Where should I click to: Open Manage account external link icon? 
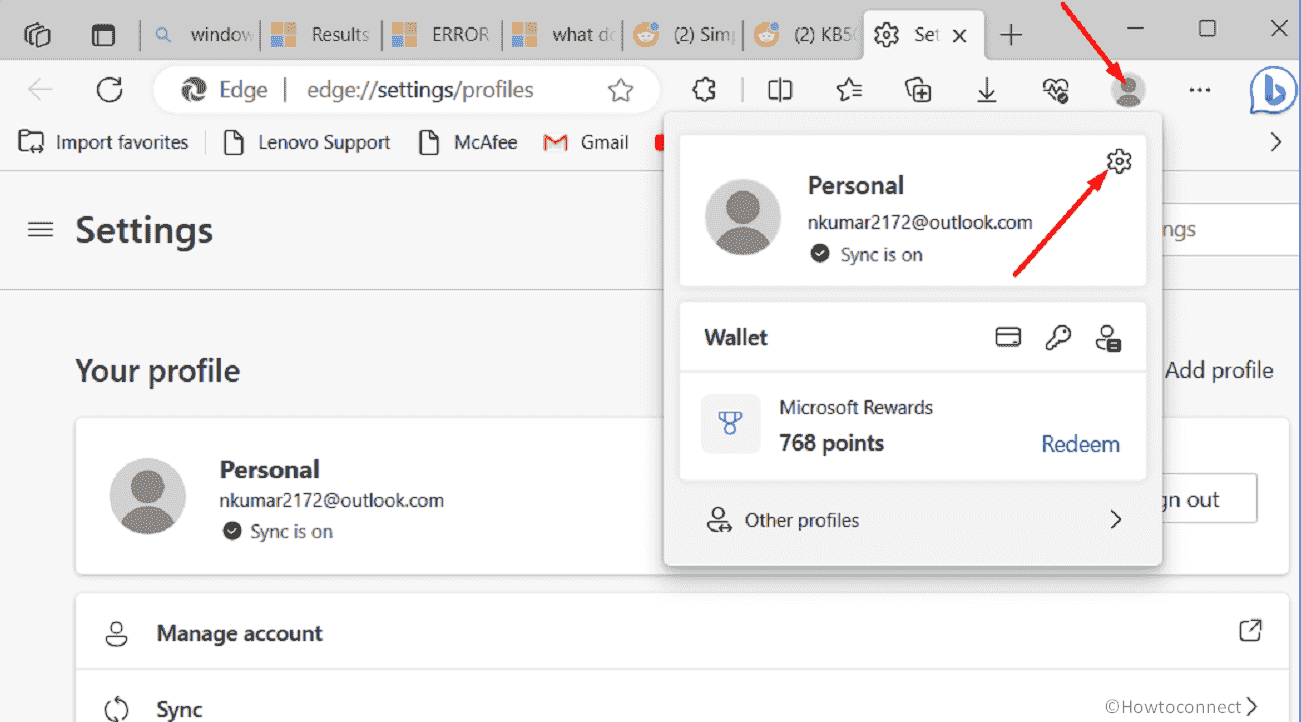(1250, 630)
